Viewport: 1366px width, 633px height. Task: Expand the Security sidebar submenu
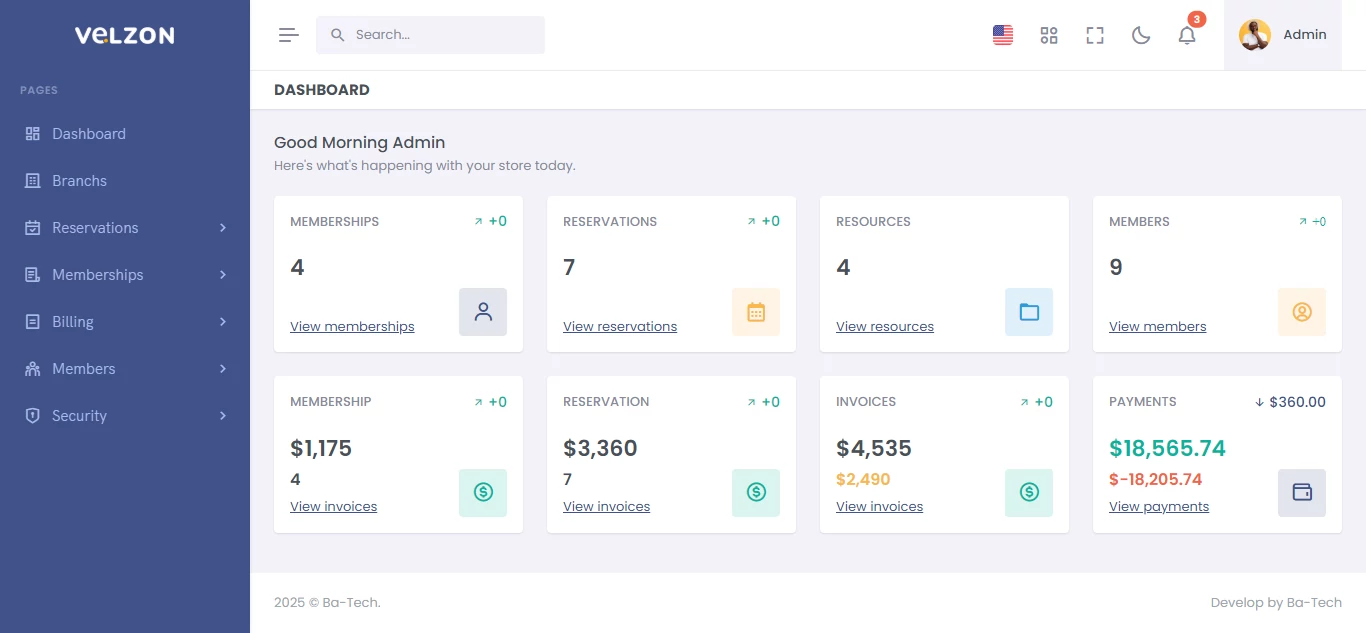(x=125, y=416)
